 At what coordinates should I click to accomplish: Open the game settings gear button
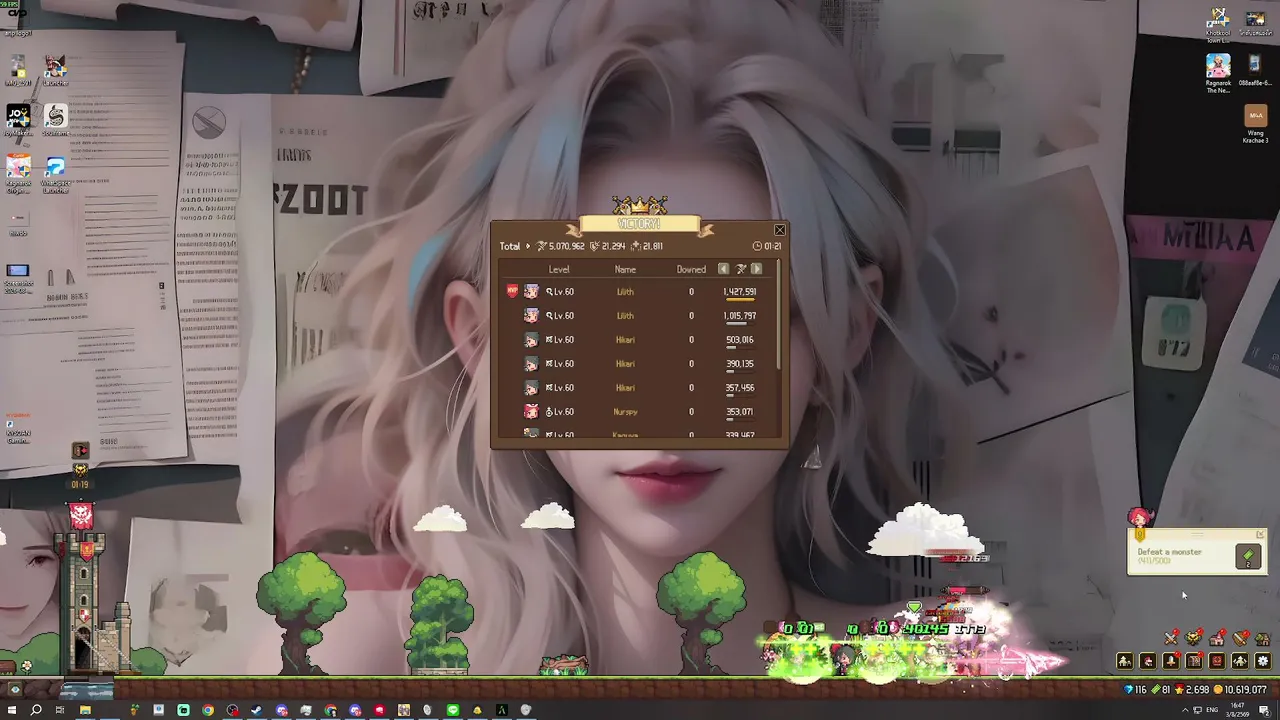pyautogui.click(x=1263, y=661)
